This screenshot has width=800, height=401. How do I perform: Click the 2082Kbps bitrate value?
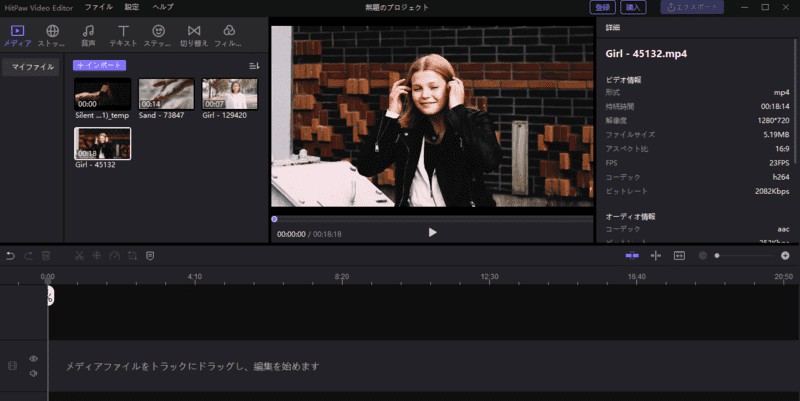[772, 191]
